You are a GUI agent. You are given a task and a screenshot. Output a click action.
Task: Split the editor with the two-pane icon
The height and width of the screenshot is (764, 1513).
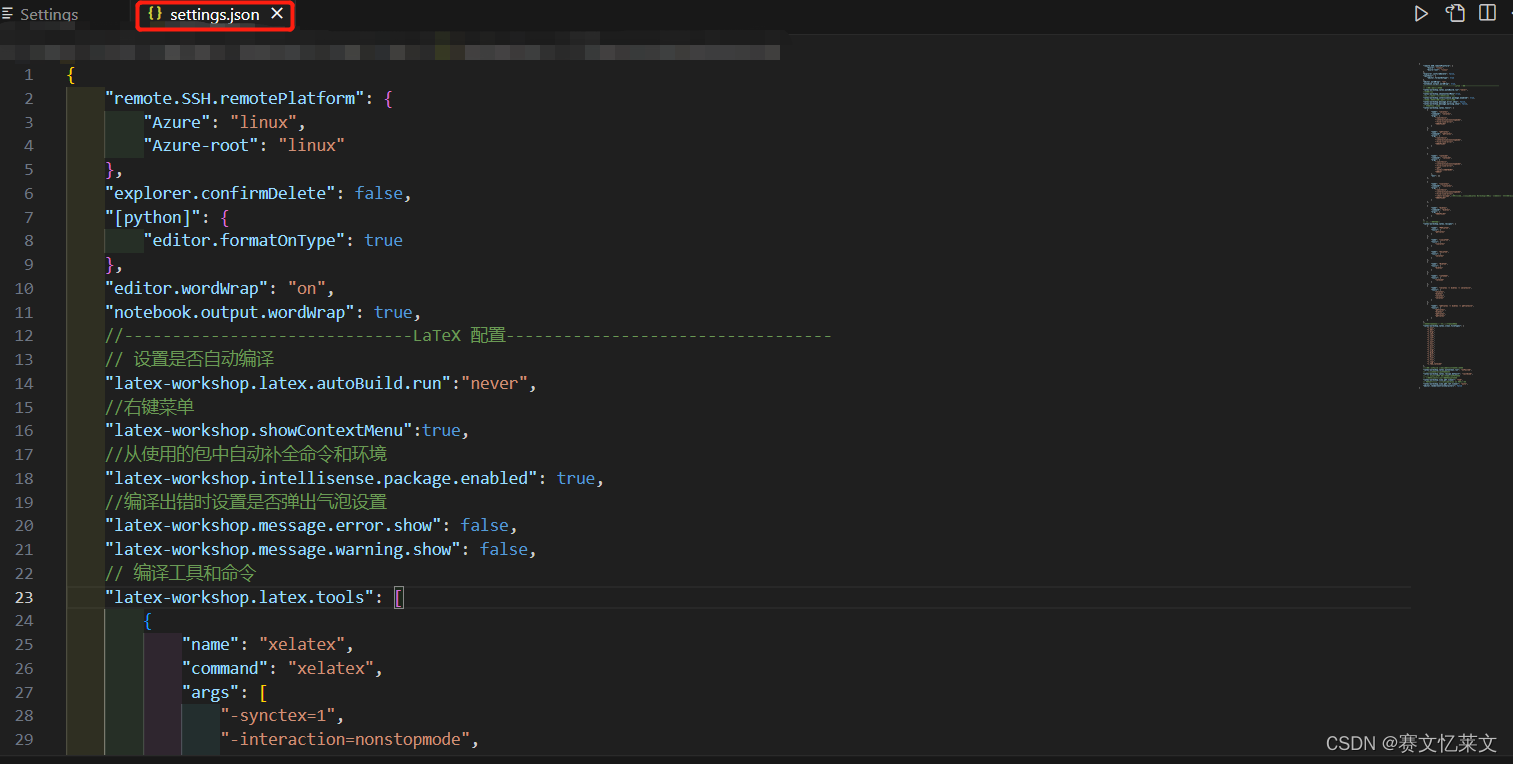[x=1488, y=14]
